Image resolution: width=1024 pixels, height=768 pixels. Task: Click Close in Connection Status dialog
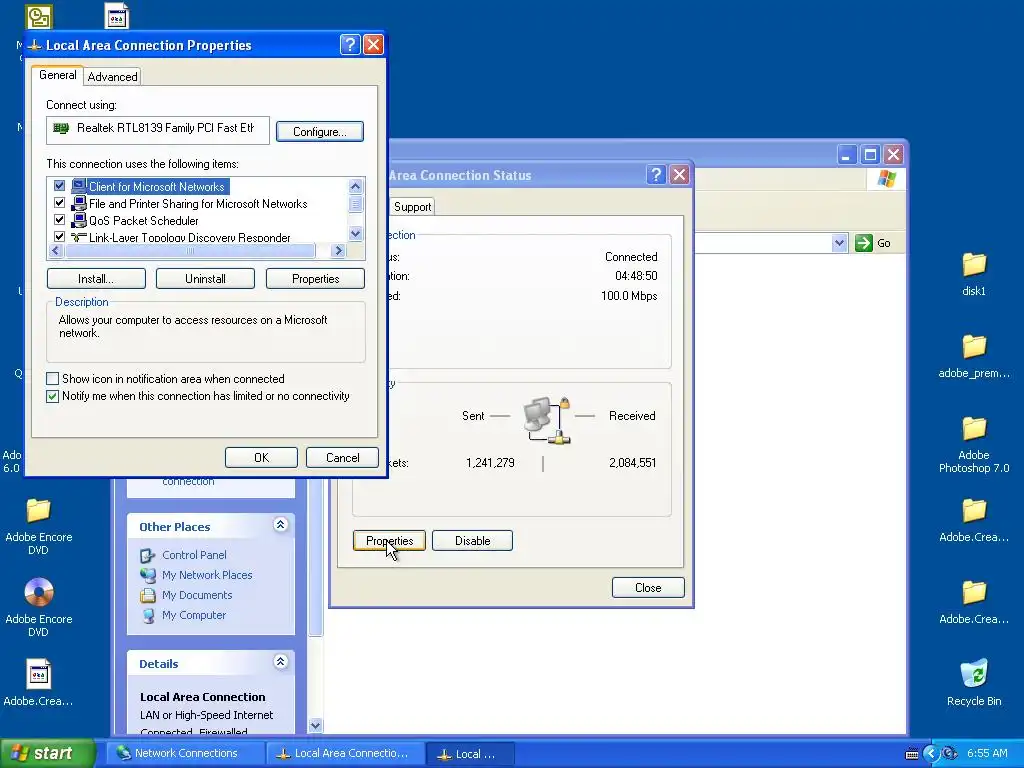pyautogui.click(x=648, y=588)
